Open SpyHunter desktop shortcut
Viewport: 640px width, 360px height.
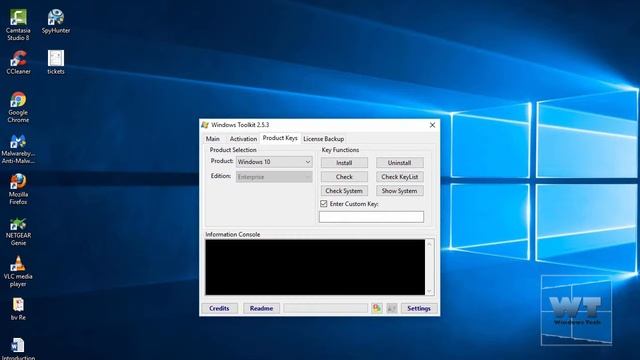(x=56, y=21)
